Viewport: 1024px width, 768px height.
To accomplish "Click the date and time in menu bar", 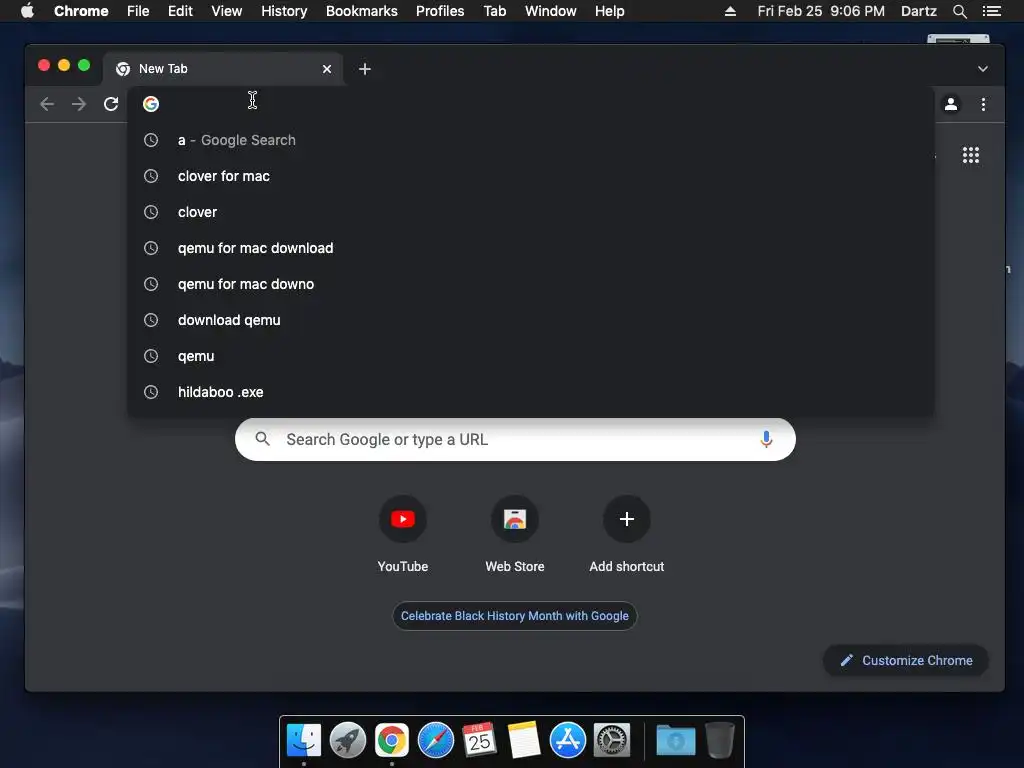I will 821,11.
